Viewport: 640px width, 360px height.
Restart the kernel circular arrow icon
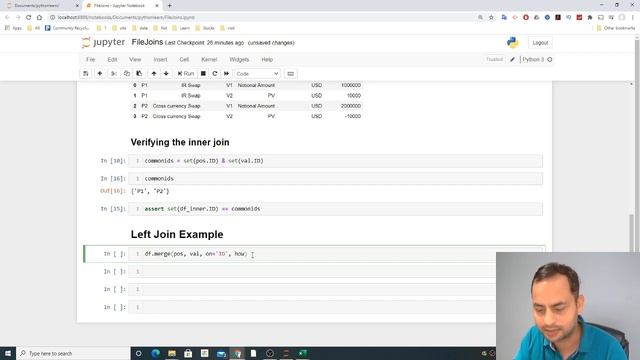[x=215, y=73]
